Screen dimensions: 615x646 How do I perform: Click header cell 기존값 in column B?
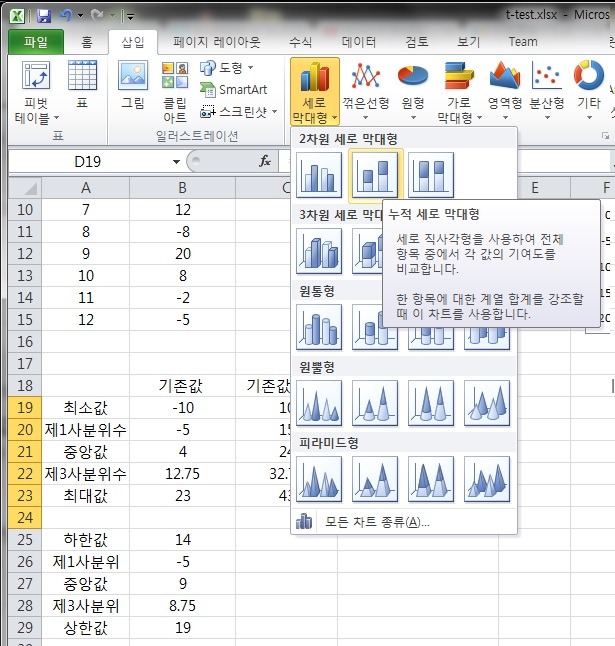tap(182, 386)
